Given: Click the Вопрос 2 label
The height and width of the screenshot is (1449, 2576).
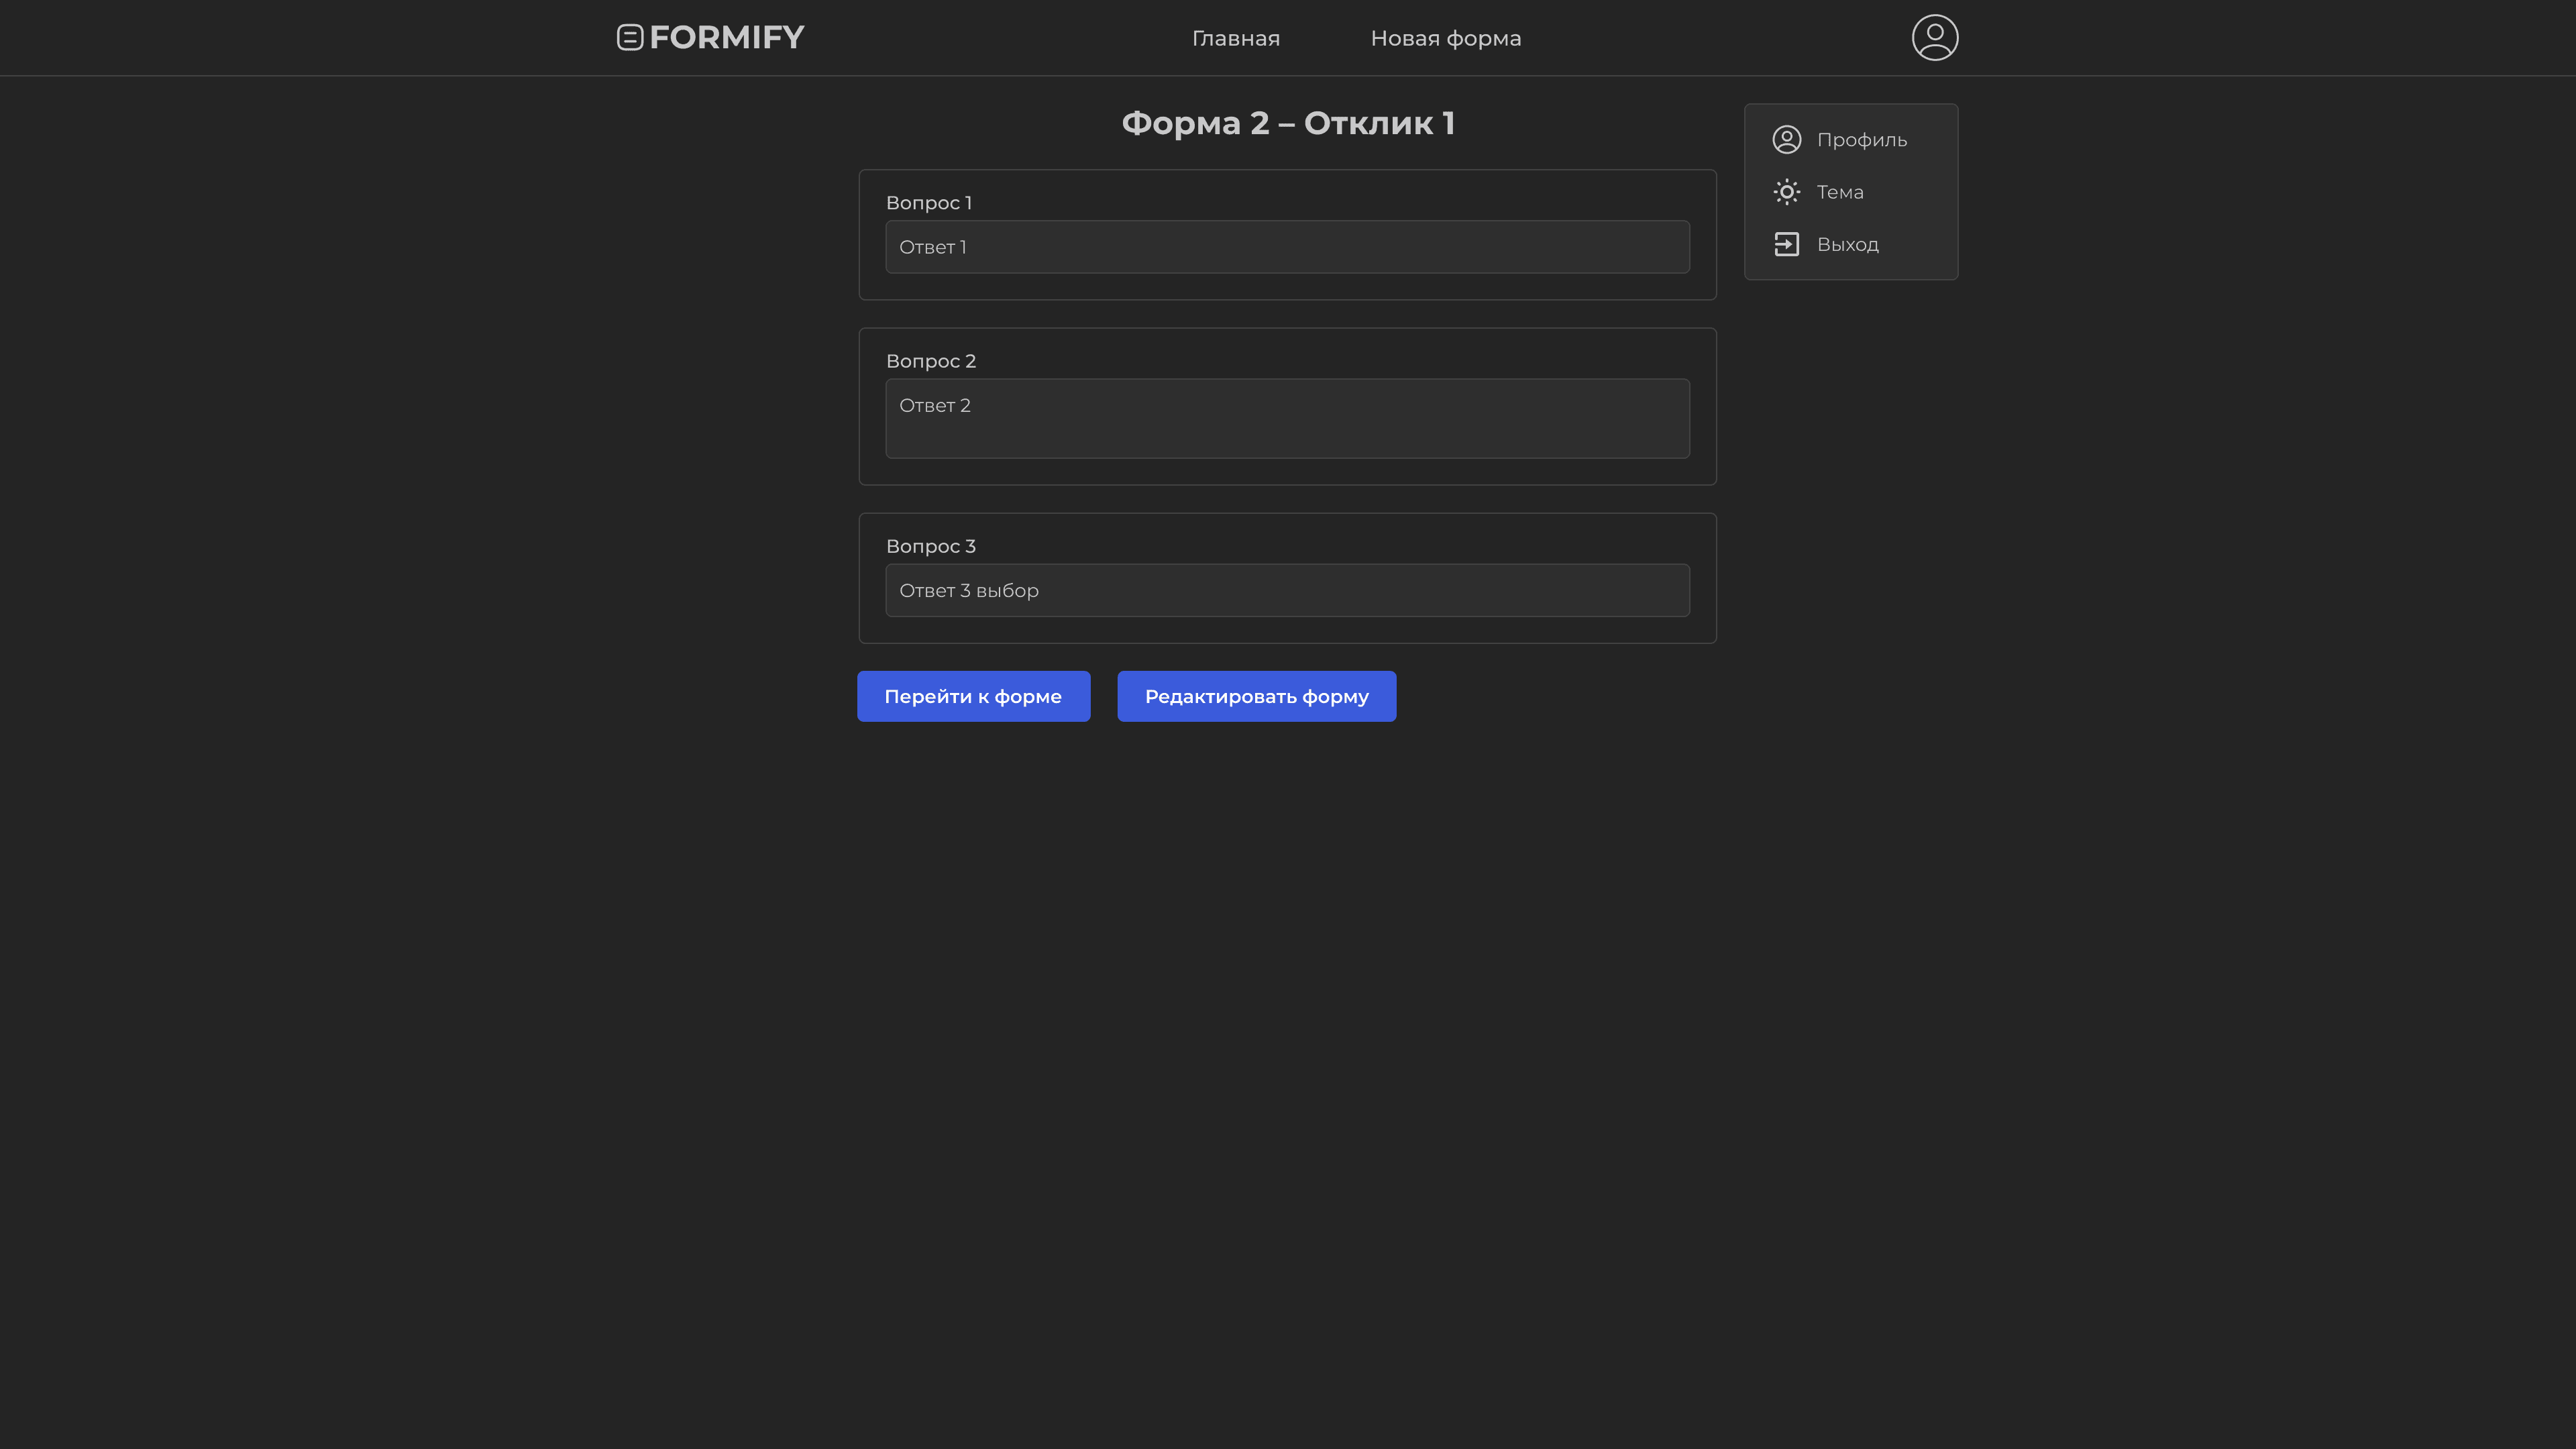Looking at the screenshot, I should (x=930, y=361).
